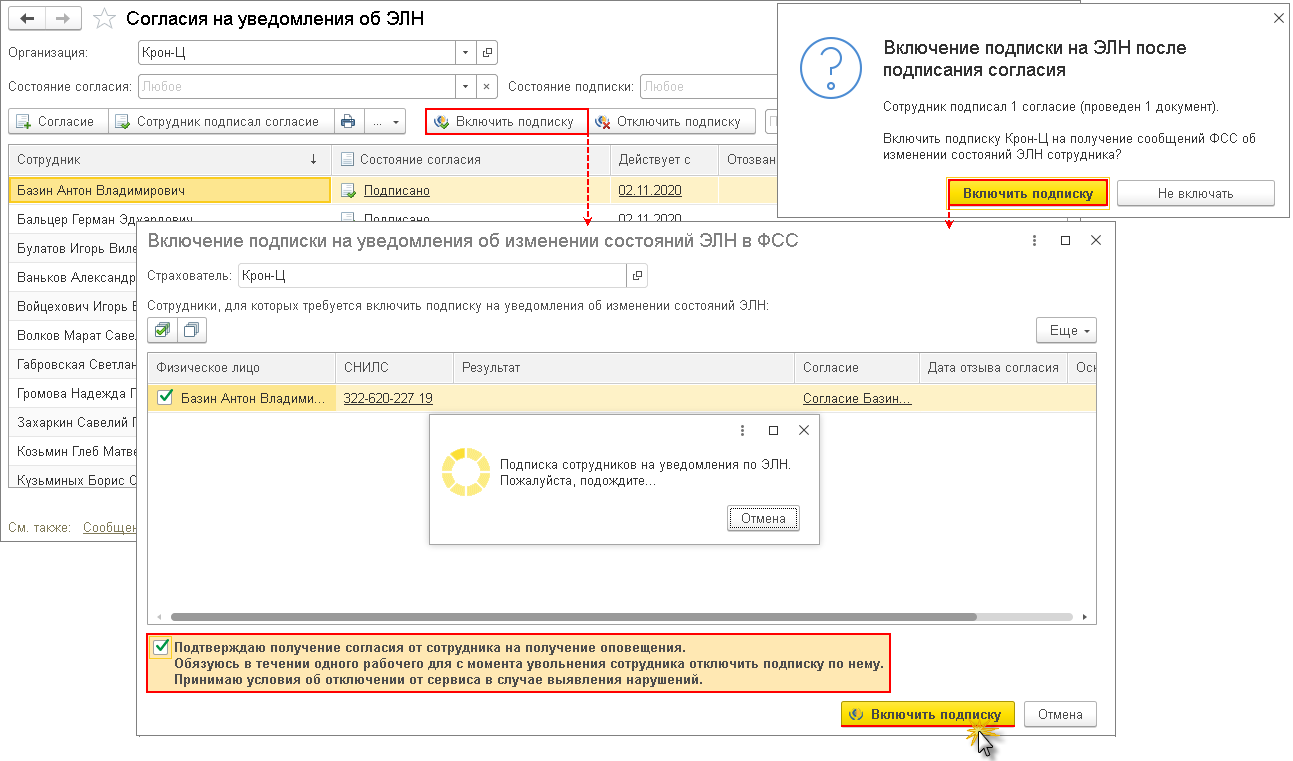Add form to favorites with star icon
Screen dimensions: 1293x761
pos(103,19)
